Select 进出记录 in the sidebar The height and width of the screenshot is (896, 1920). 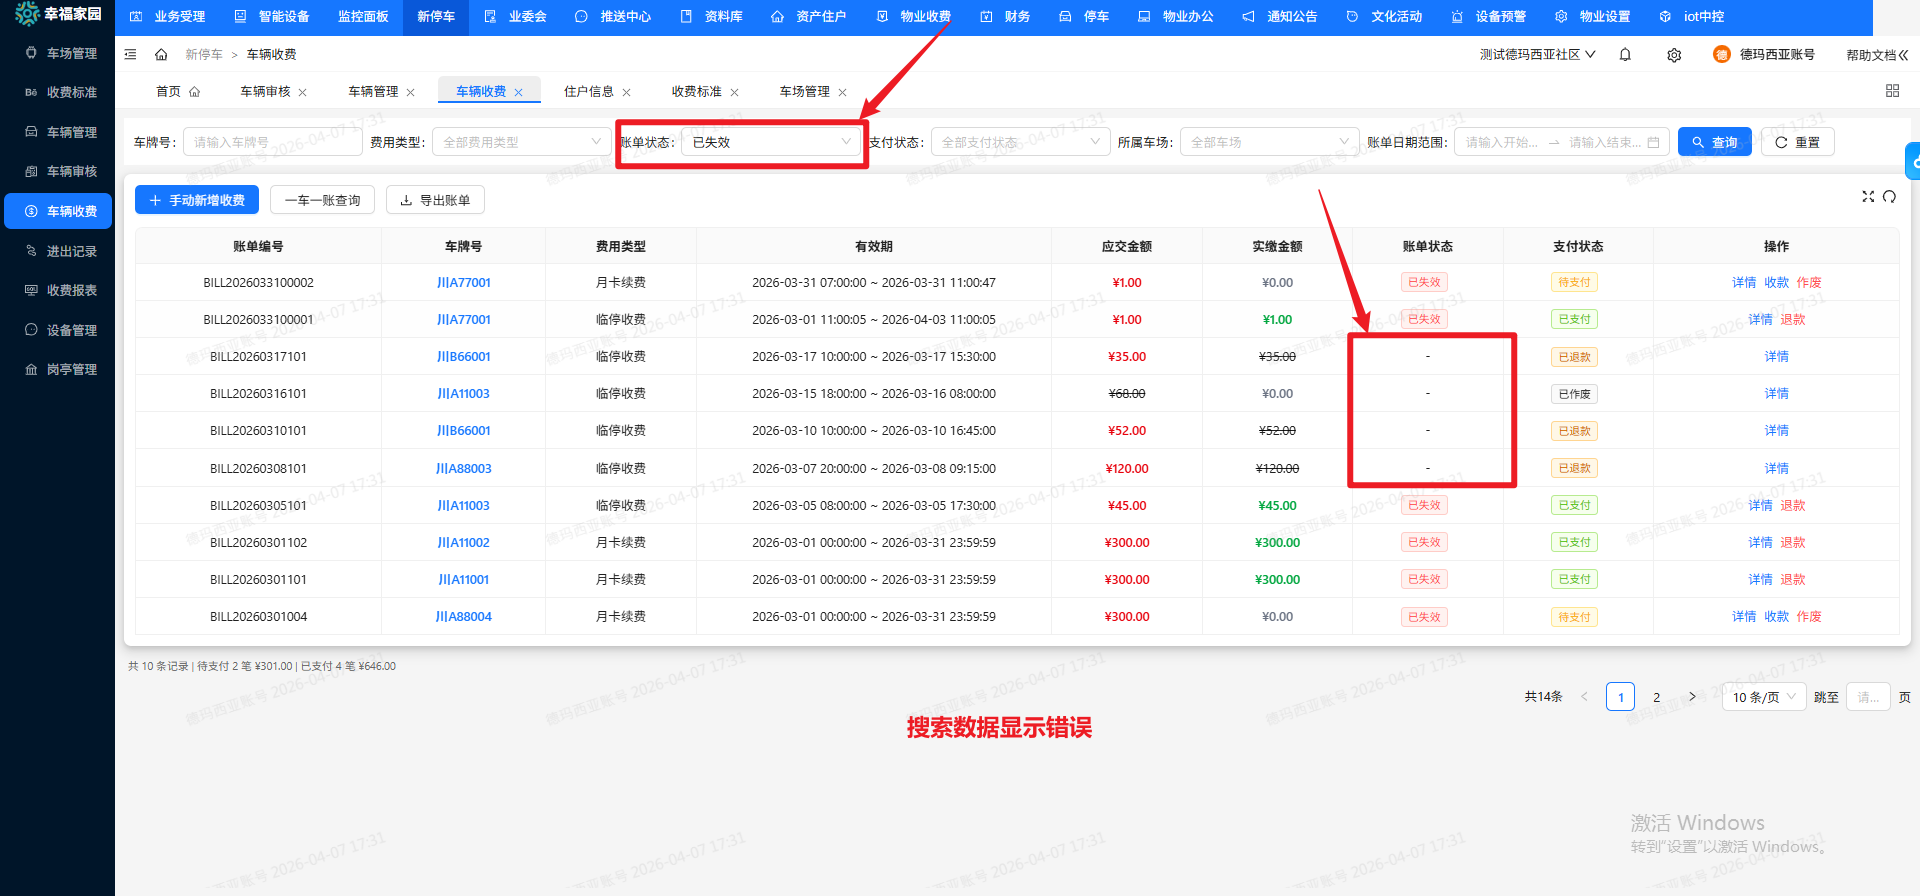click(71, 251)
